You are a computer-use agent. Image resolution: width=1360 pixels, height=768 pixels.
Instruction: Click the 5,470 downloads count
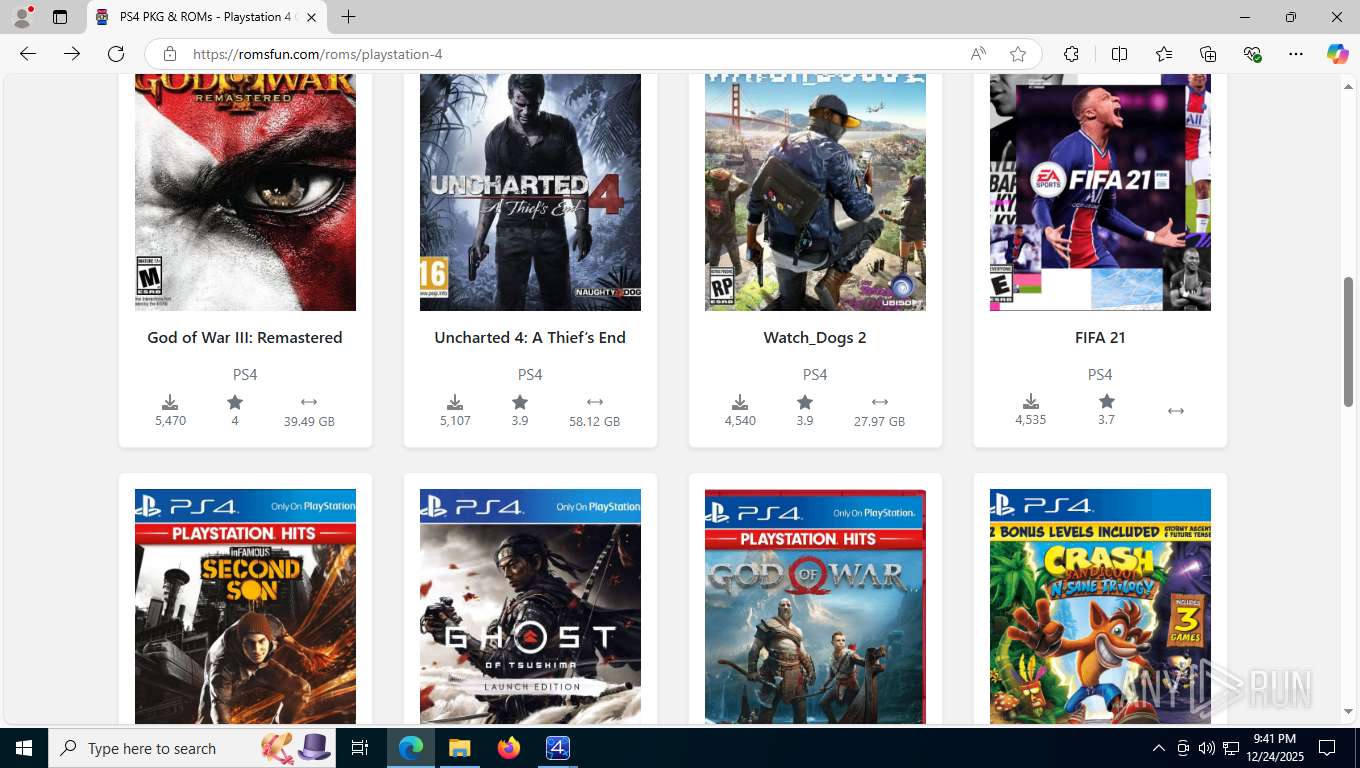[x=170, y=421]
